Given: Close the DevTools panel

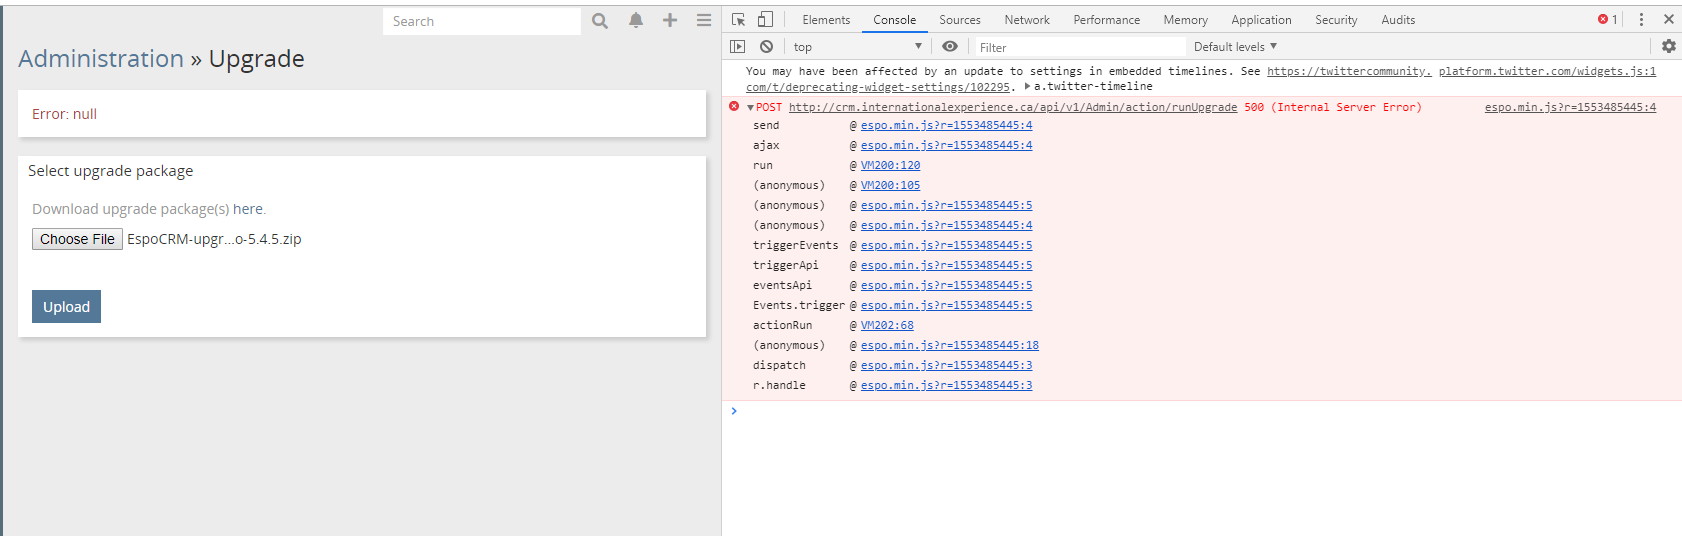Looking at the screenshot, I should click(x=1669, y=19).
